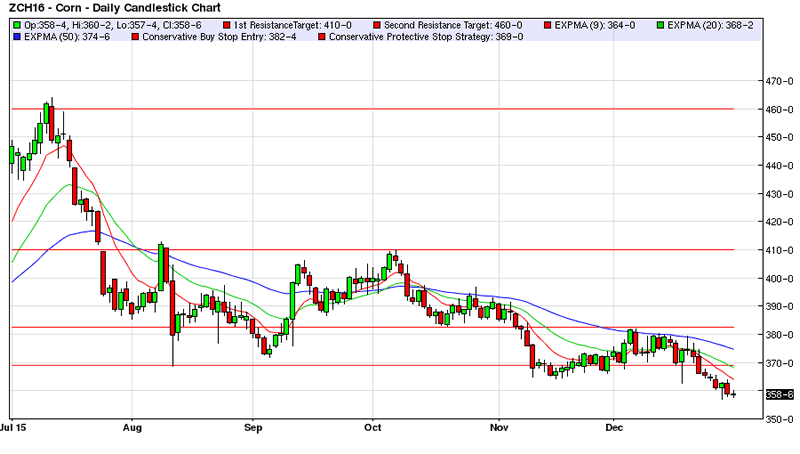Click the red 1st Resistance Target swatch
This screenshot has height=454, width=800.
pos(229,23)
